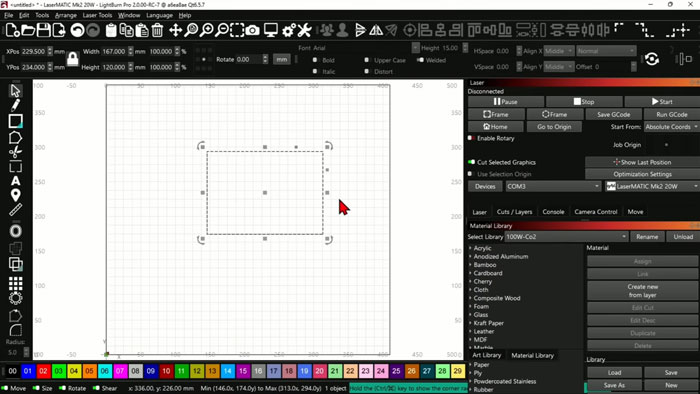
Task: Click the Home button
Action: (x=496, y=127)
